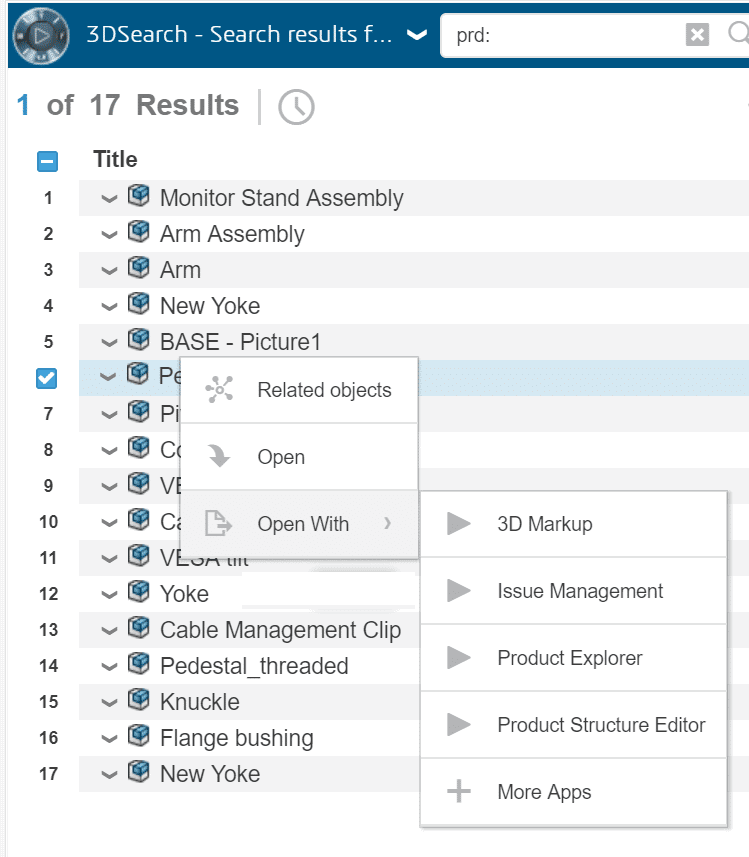Toggle the select-all checkbox beside Title
Screen dimensions: 749x857
(x=48, y=161)
